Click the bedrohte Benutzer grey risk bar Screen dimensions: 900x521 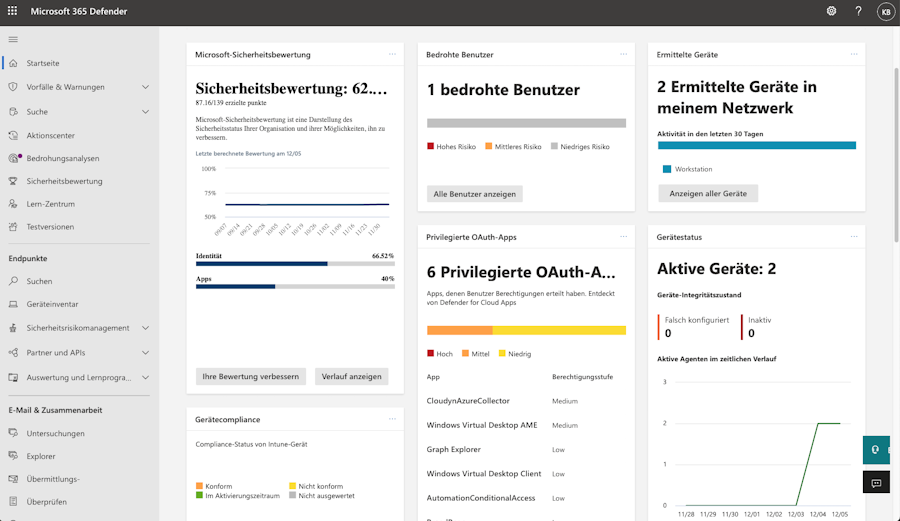pyautogui.click(x=526, y=123)
